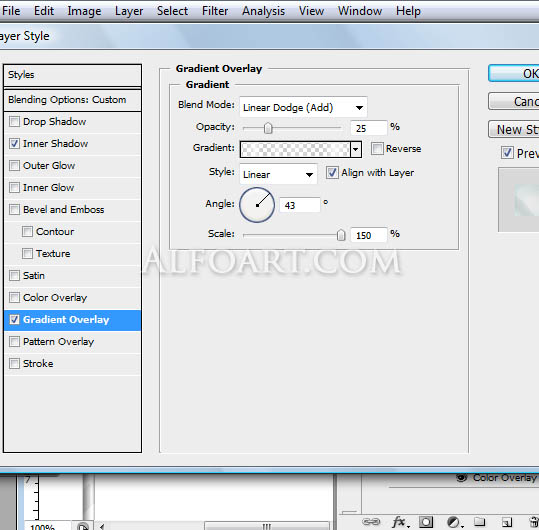Enable the Satin checkbox
Screen dimensions: 539x530
pos(14,275)
